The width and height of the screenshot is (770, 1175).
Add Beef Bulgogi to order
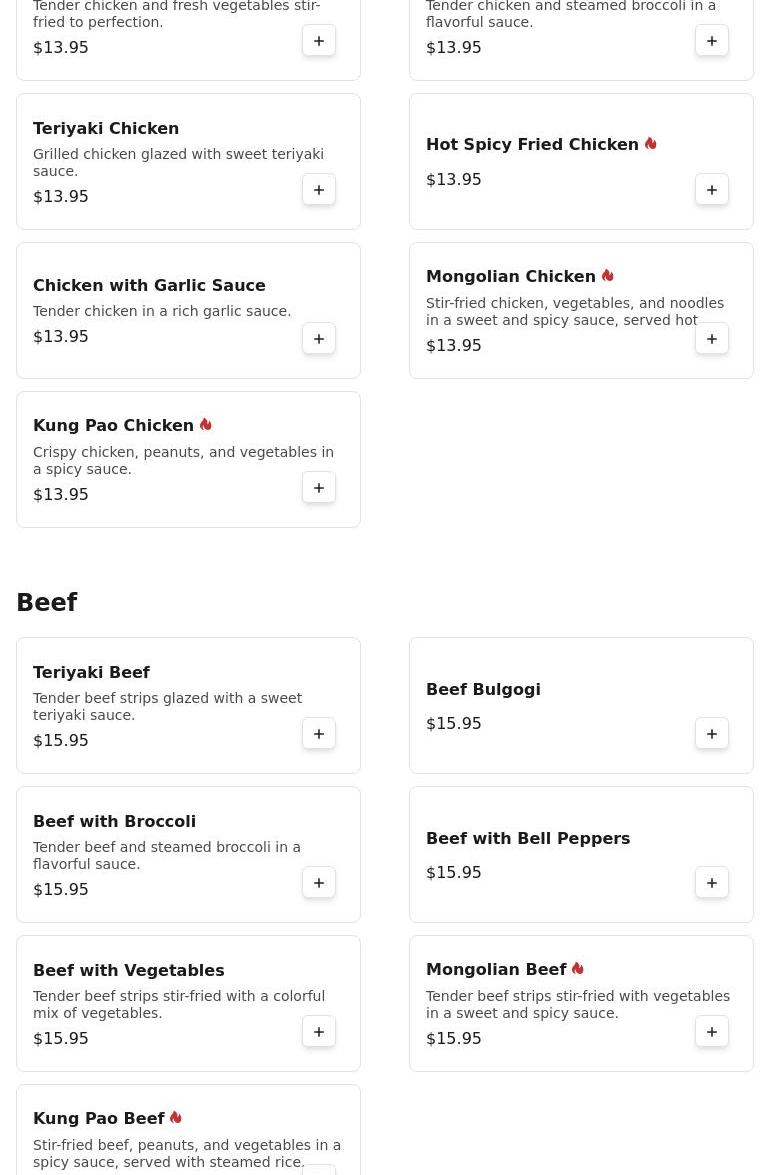tap(712, 734)
